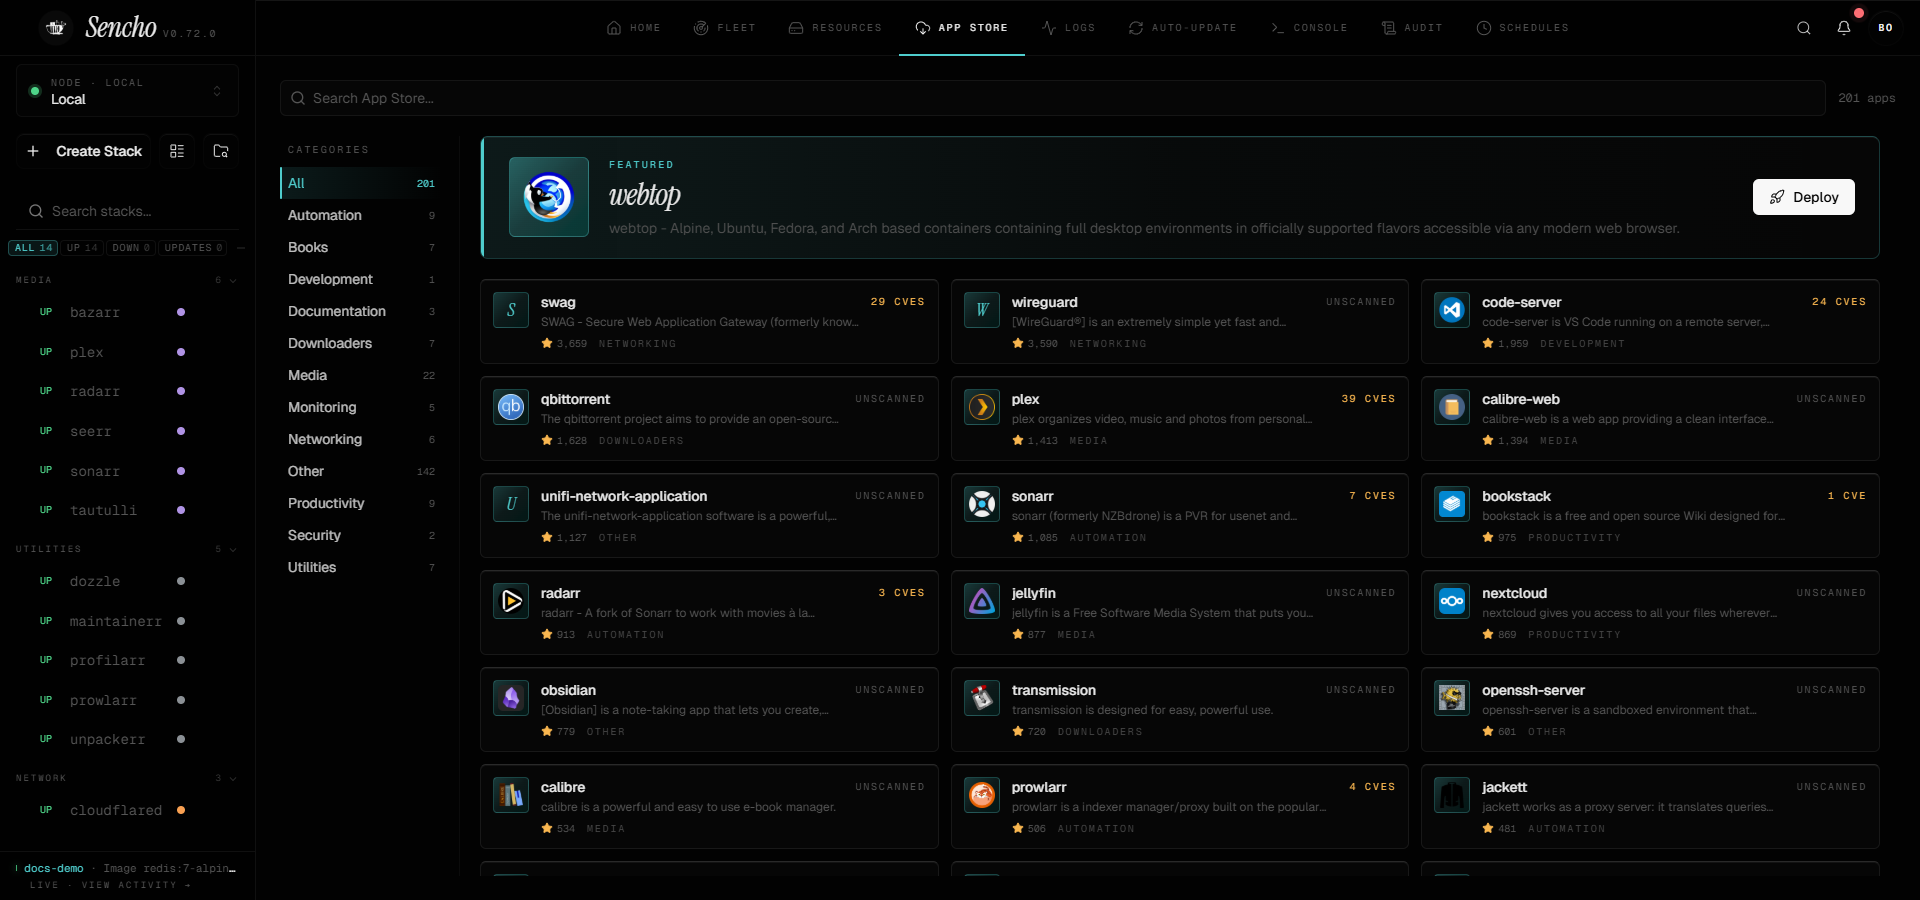Click the jackett app icon
The image size is (1920, 900).
(x=1452, y=795)
